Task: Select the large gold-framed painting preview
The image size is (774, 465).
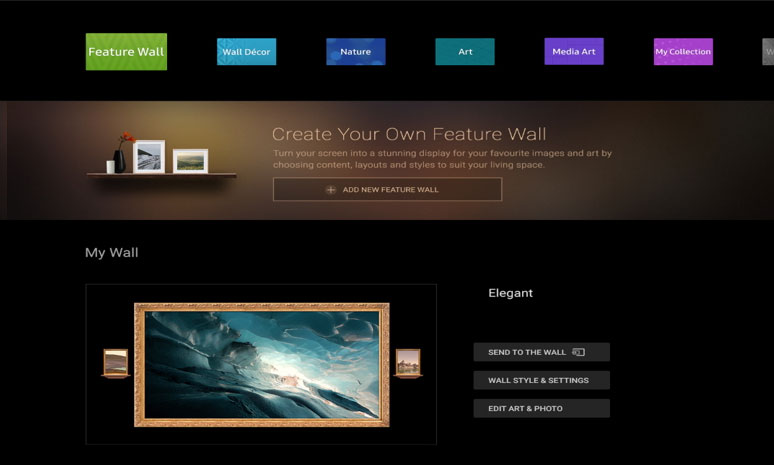Action: 261,364
